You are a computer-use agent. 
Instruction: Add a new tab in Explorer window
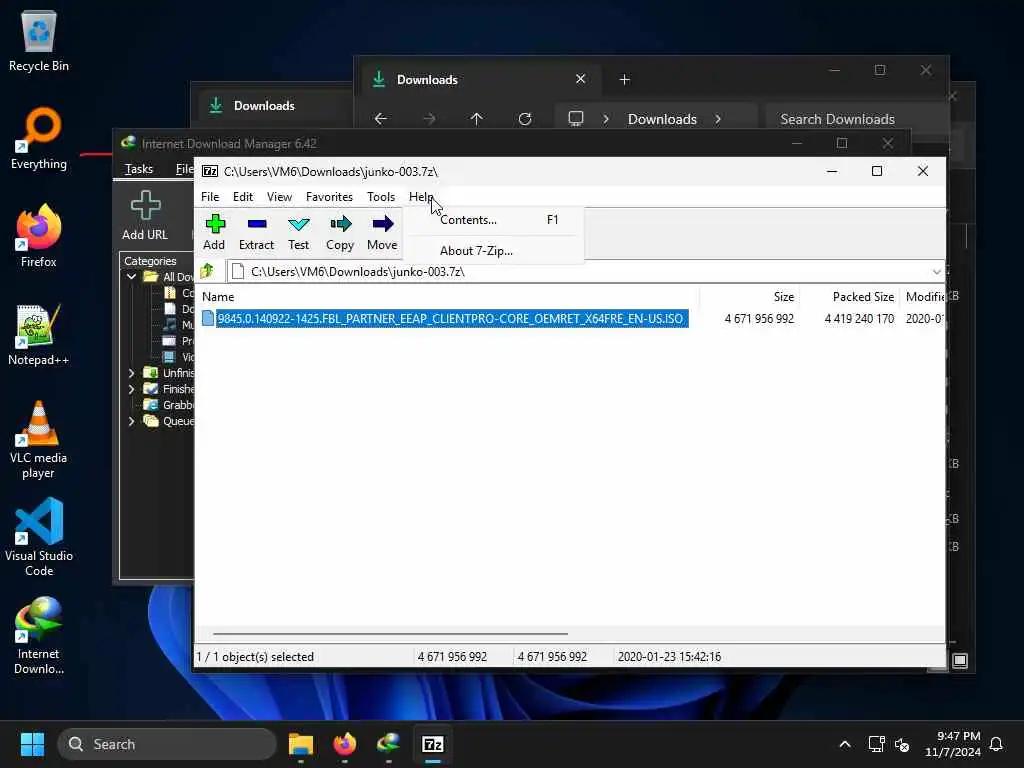click(x=624, y=79)
